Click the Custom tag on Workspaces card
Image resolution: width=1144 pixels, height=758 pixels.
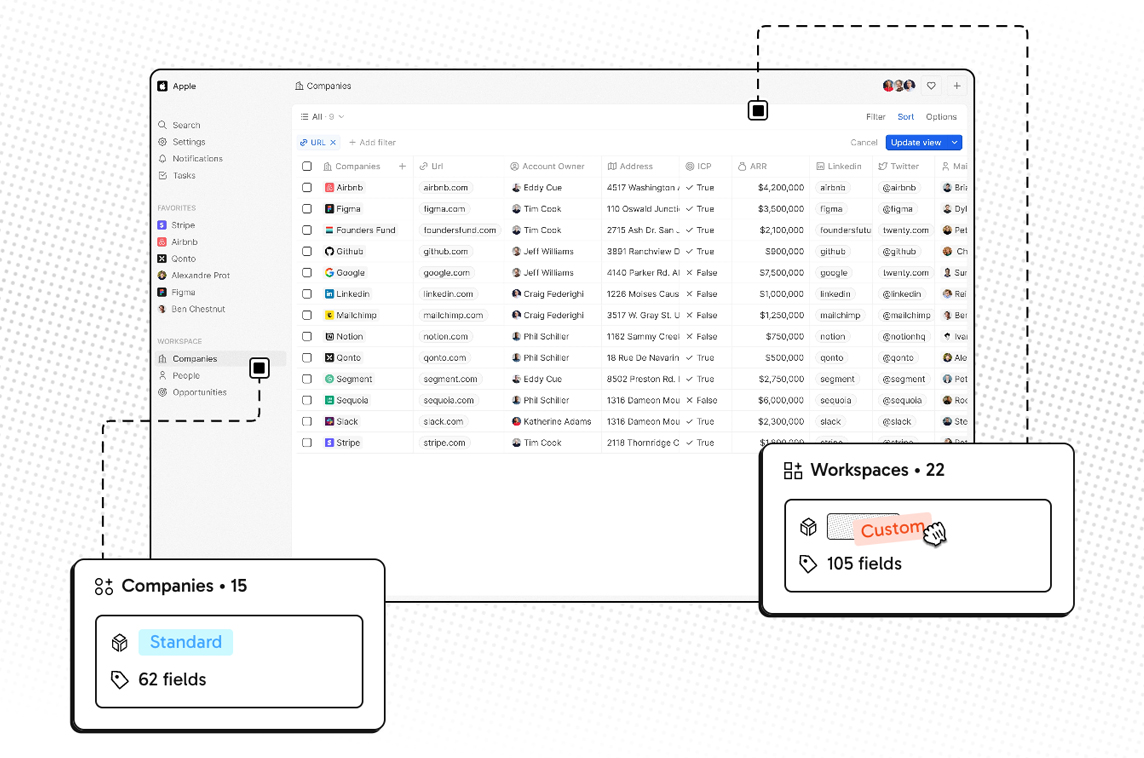(892, 528)
